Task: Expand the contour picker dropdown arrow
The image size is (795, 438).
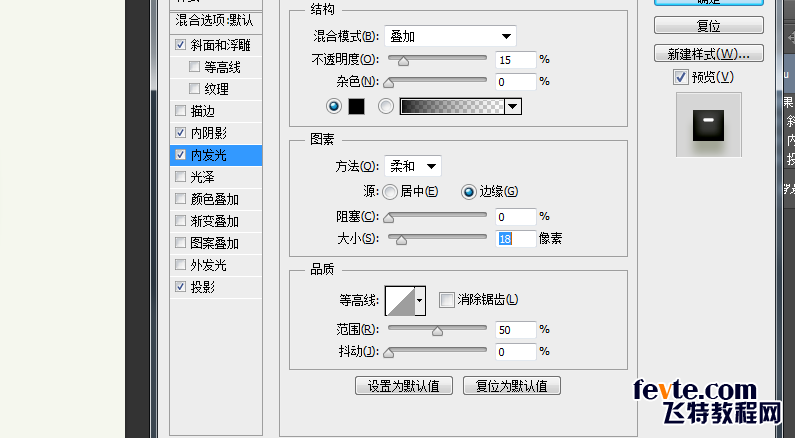Action: coord(420,299)
